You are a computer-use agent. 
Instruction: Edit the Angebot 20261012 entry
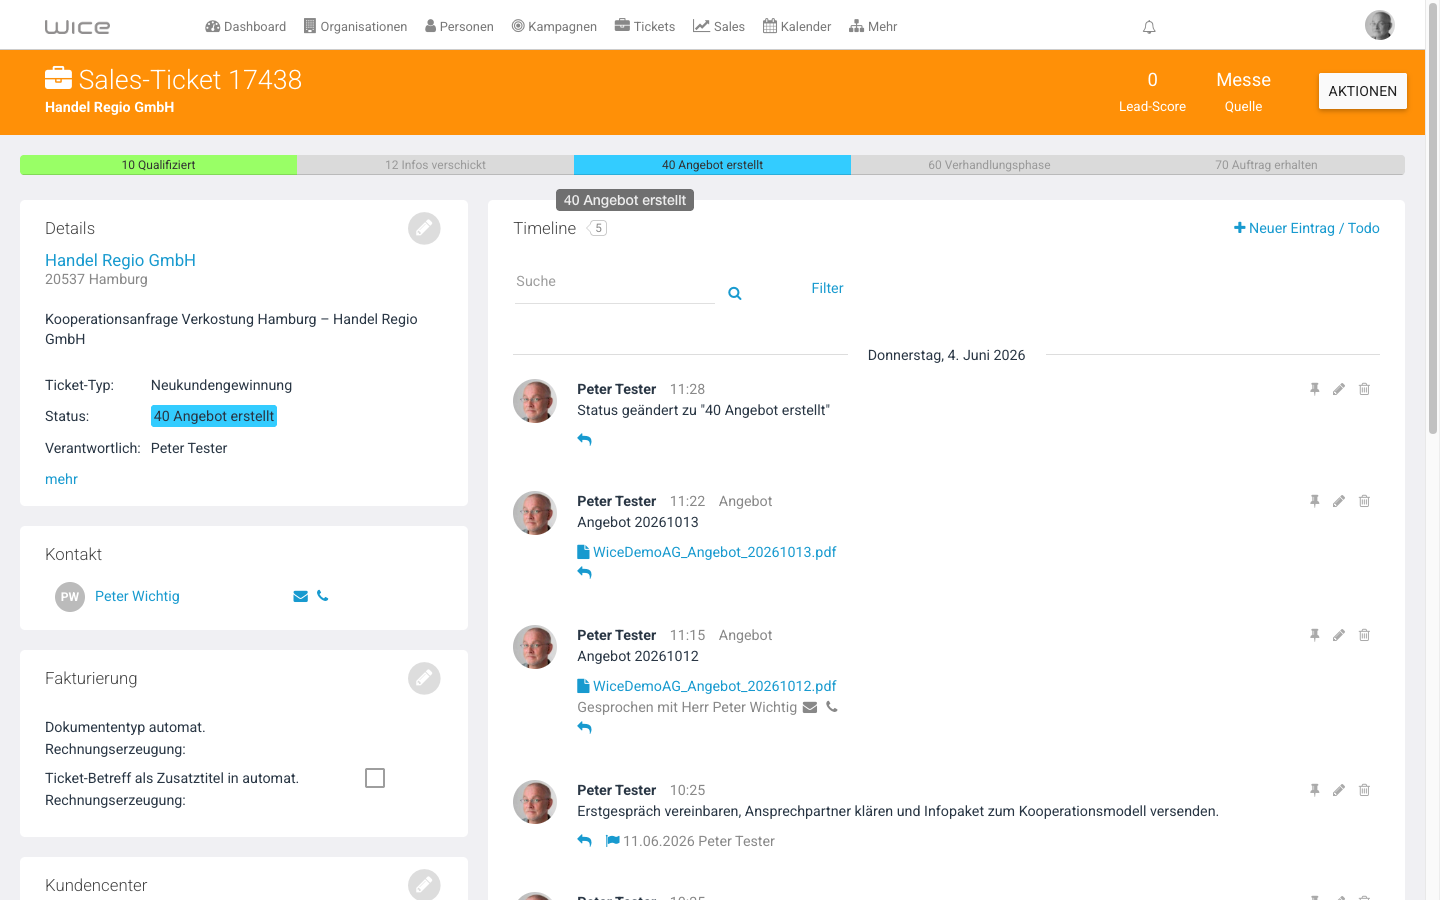pyautogui.click(x=1339, y=635)
